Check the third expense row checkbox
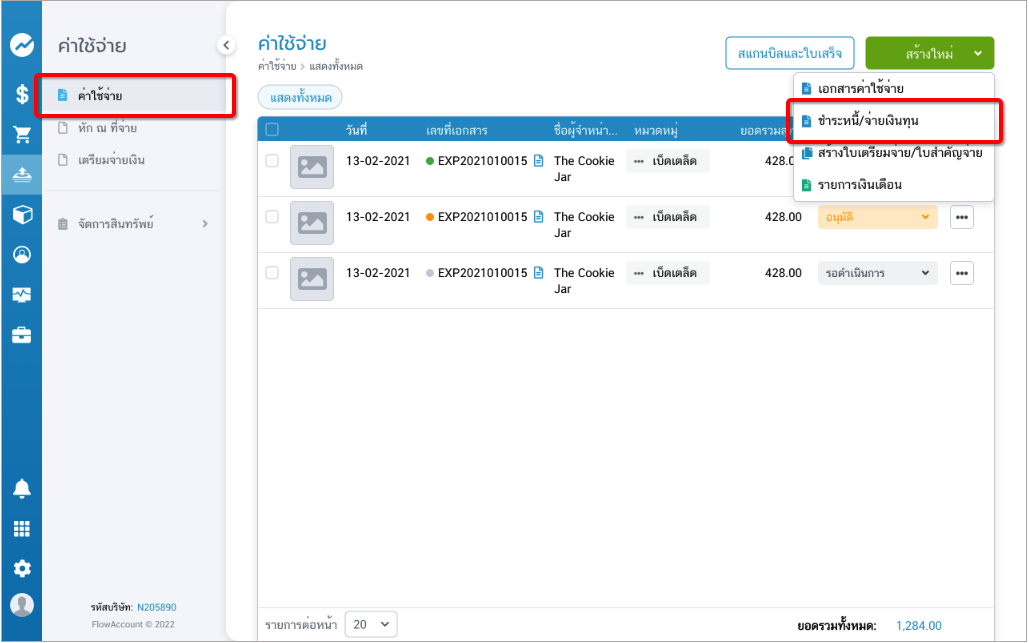 pos(272,273)
